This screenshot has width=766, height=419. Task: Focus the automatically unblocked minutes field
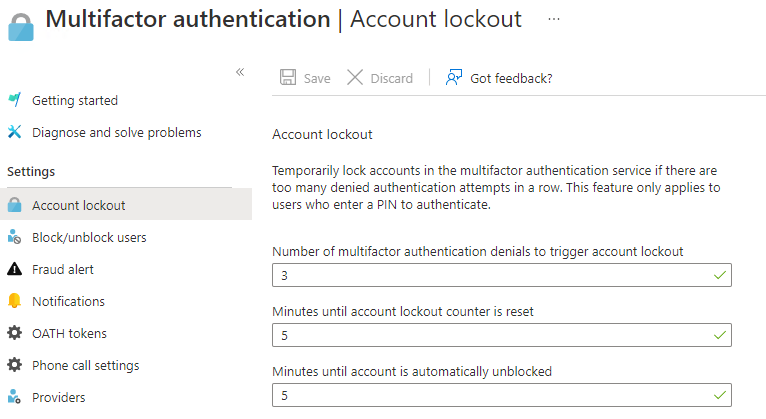(x=502, y=395)
